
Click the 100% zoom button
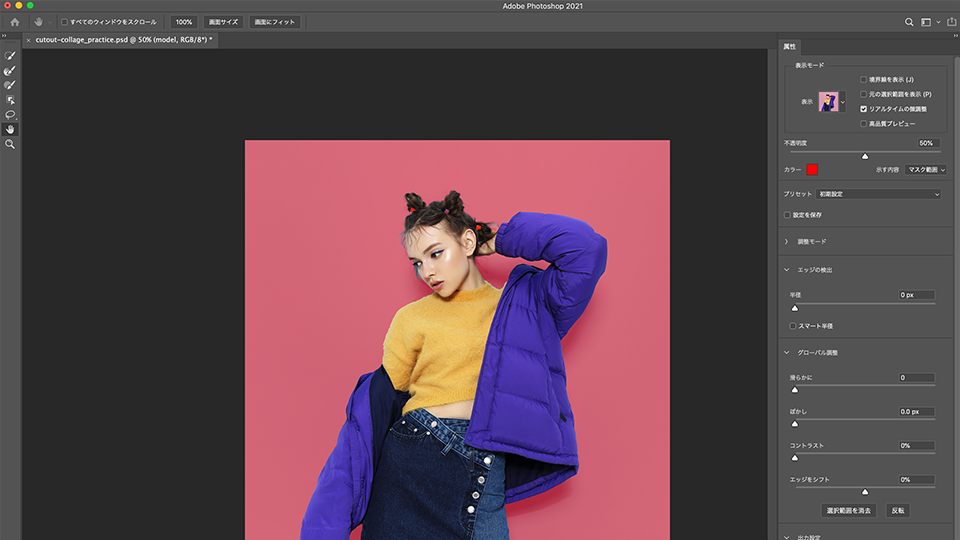(x=184, y=22)
